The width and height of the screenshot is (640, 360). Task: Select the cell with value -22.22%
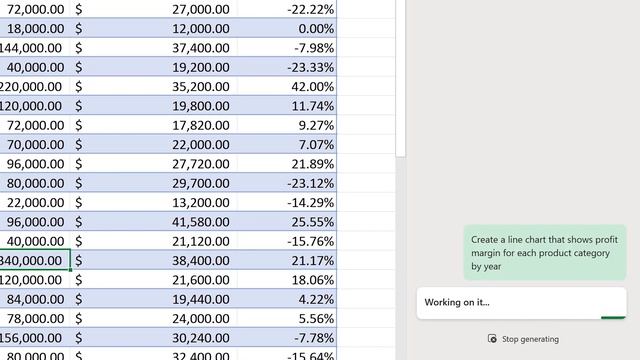click(287, 9)
